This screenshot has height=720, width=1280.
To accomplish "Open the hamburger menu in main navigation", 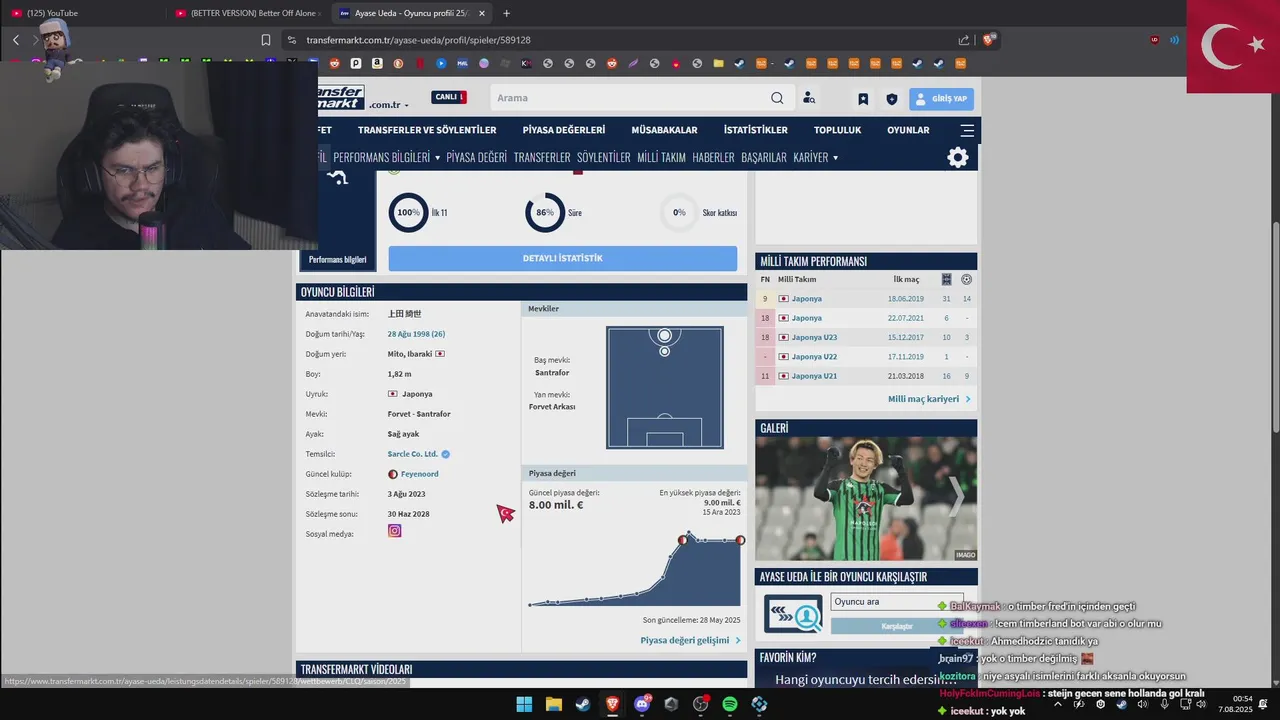I will 967,130.
